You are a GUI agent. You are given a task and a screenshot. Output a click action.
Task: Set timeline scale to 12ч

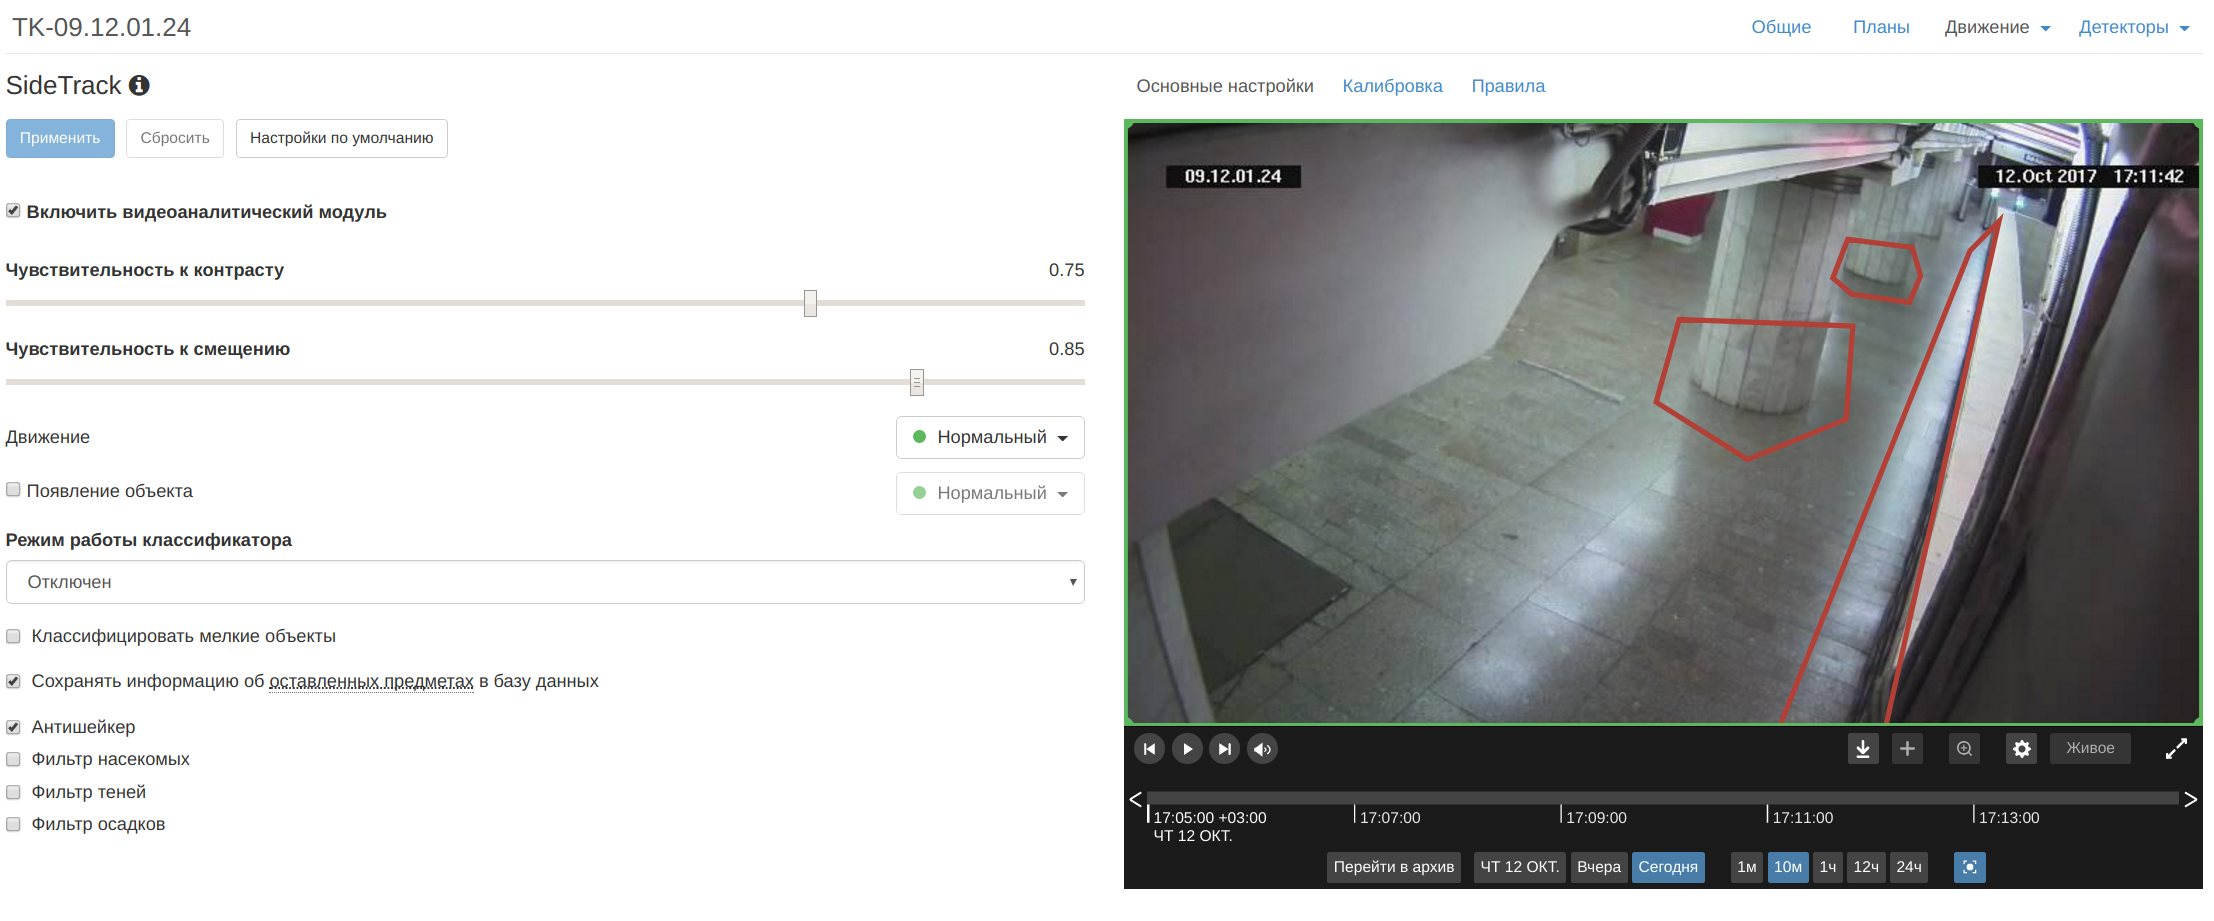click(1866, 867)
